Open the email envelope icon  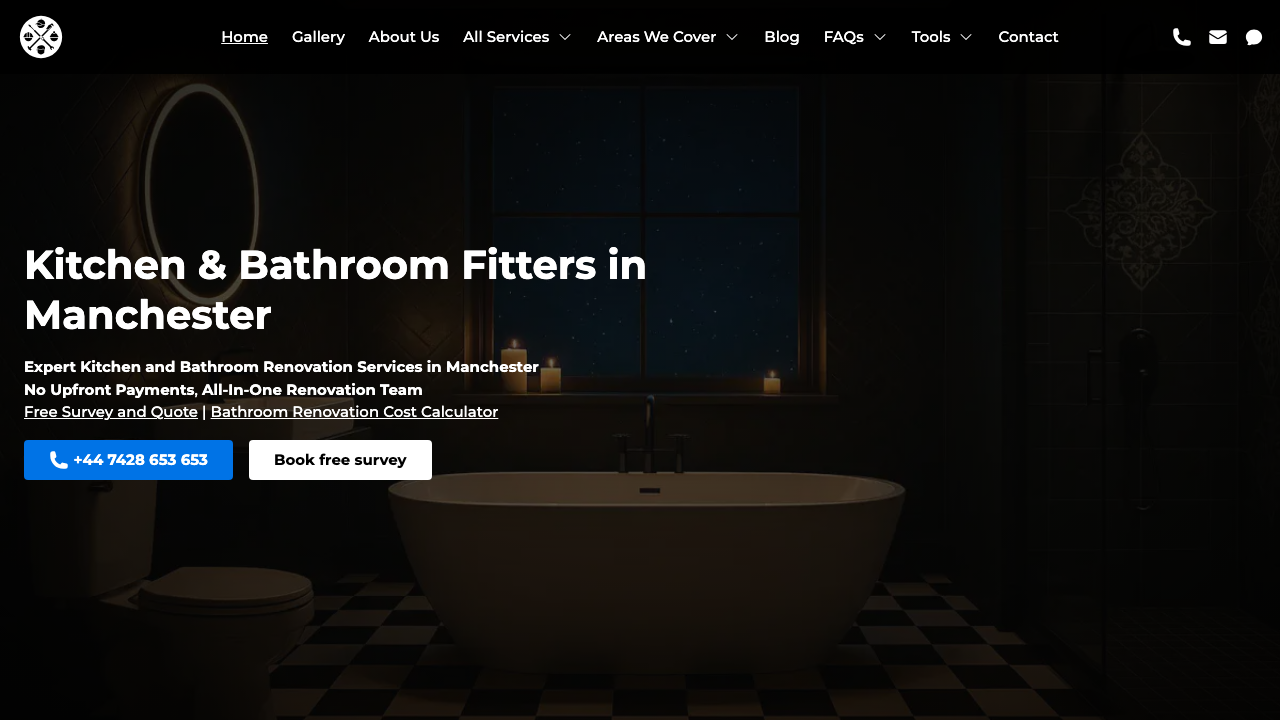(1218, 37)
